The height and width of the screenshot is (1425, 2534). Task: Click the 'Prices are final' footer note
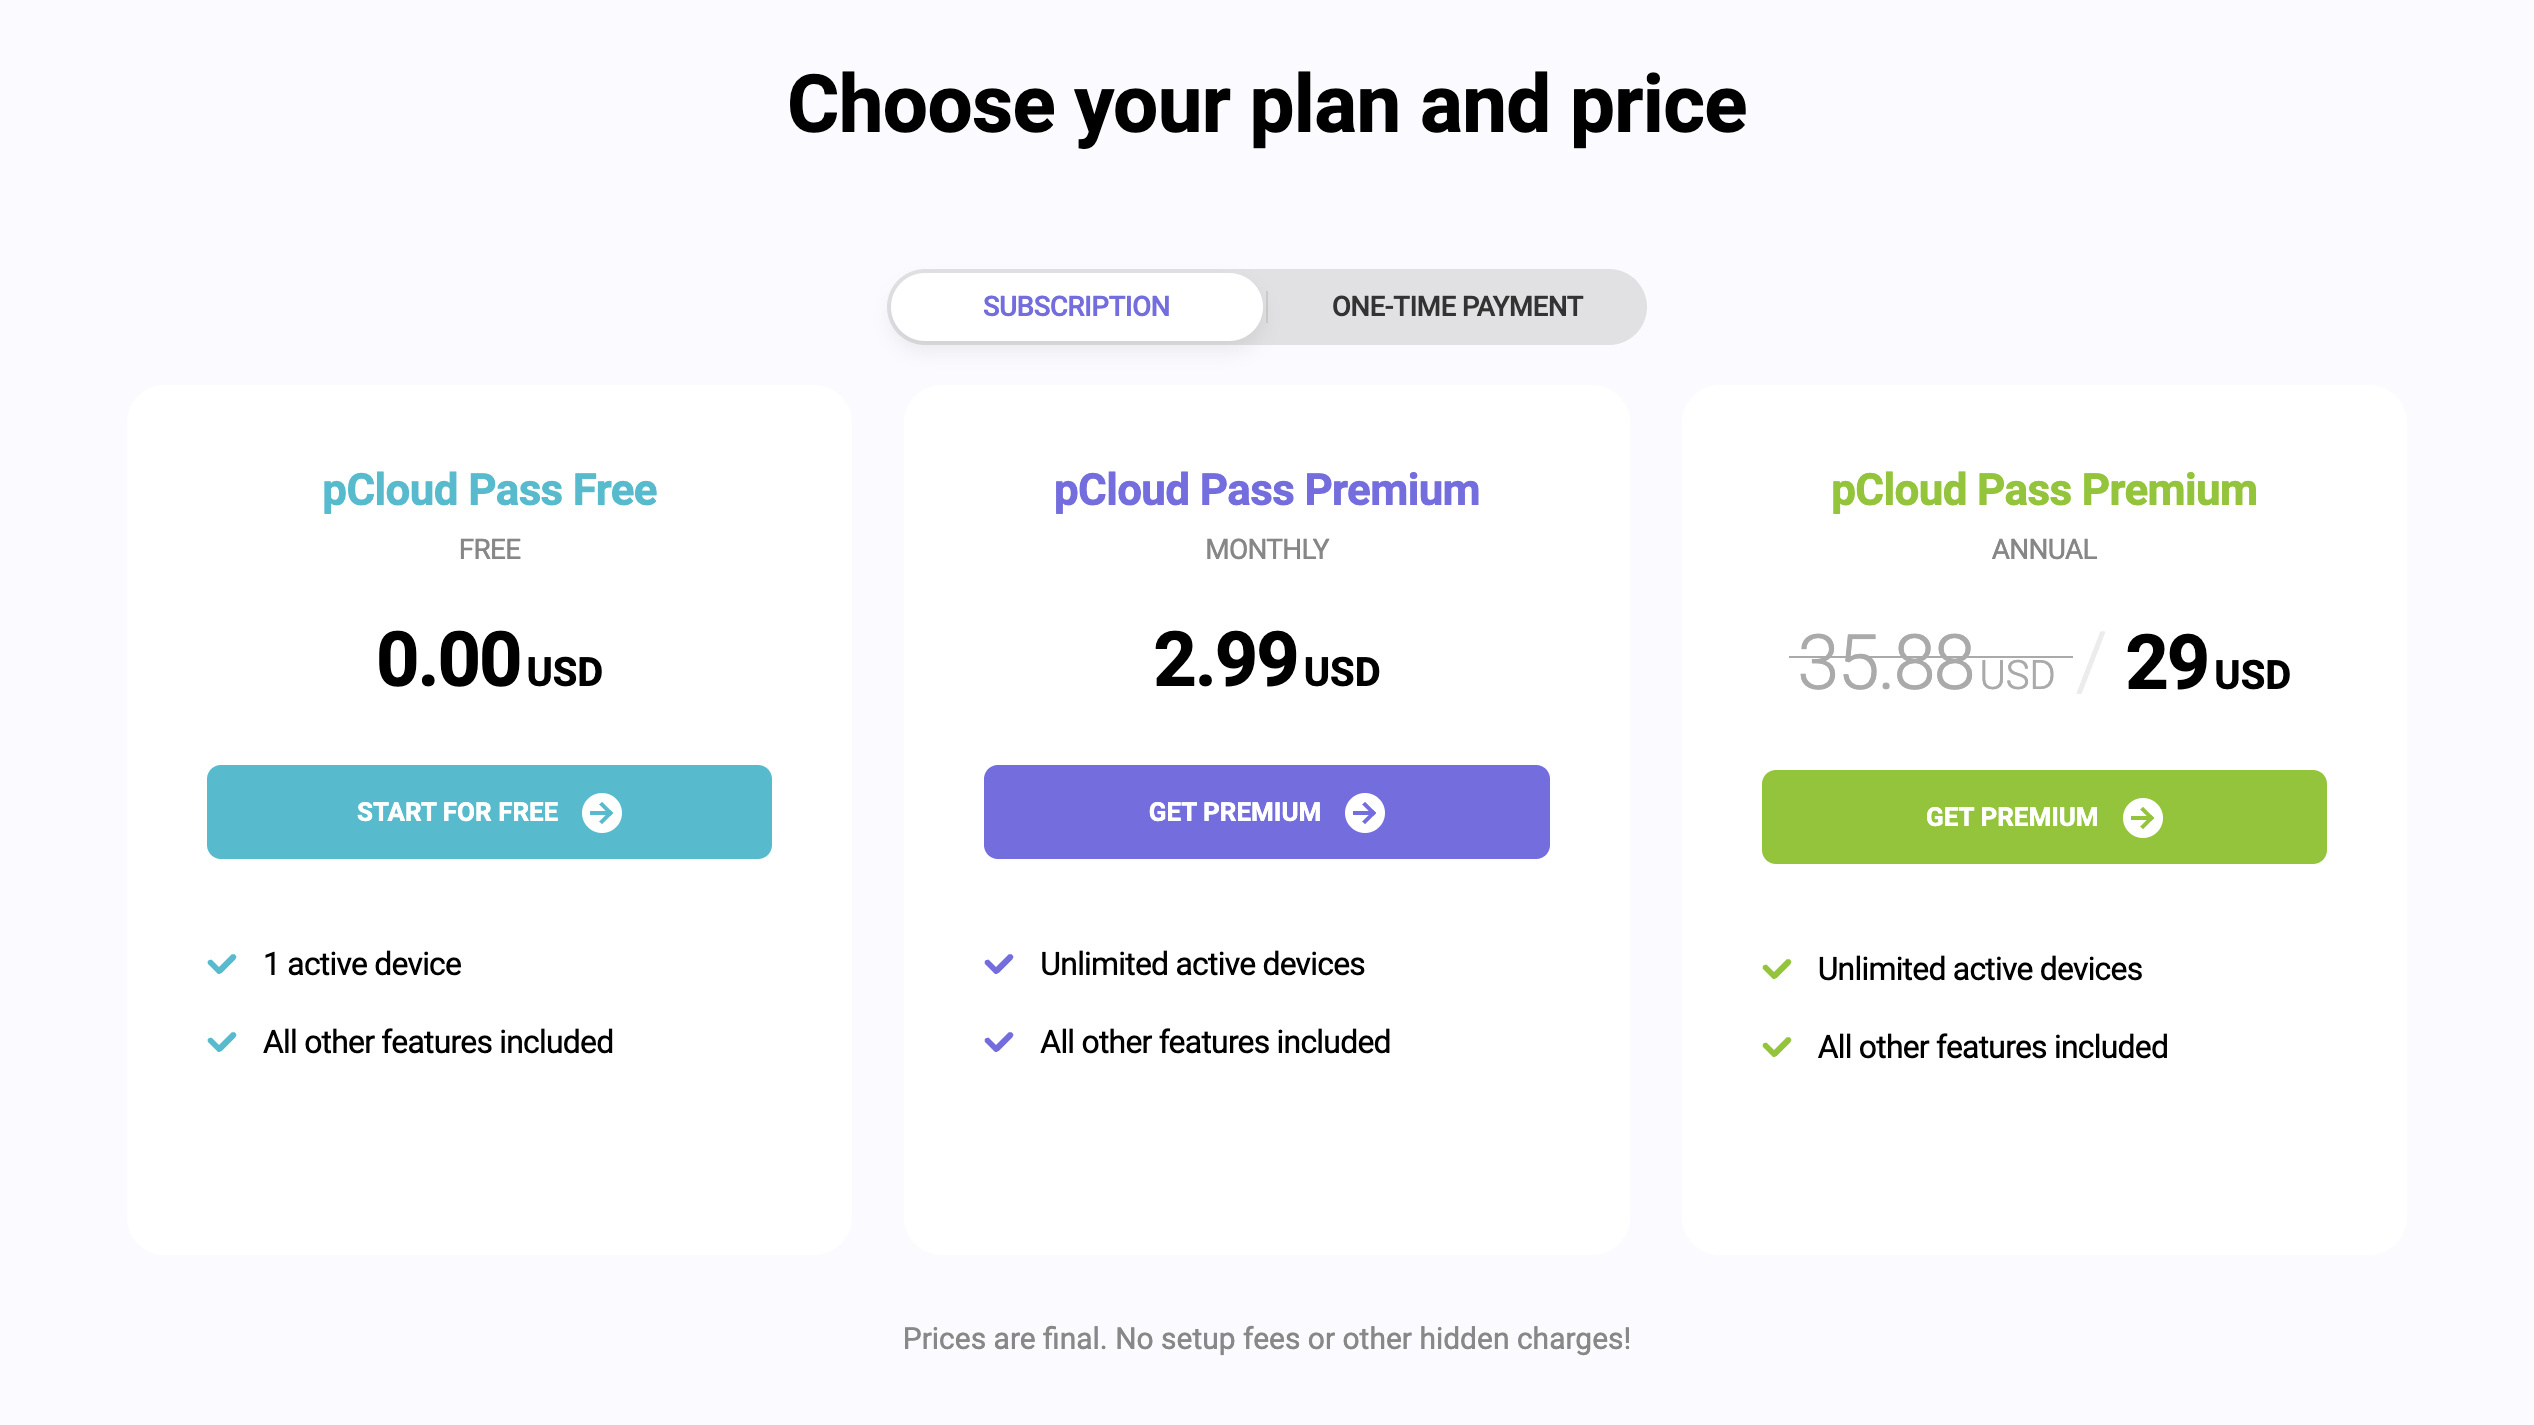pos(1267,1339)
